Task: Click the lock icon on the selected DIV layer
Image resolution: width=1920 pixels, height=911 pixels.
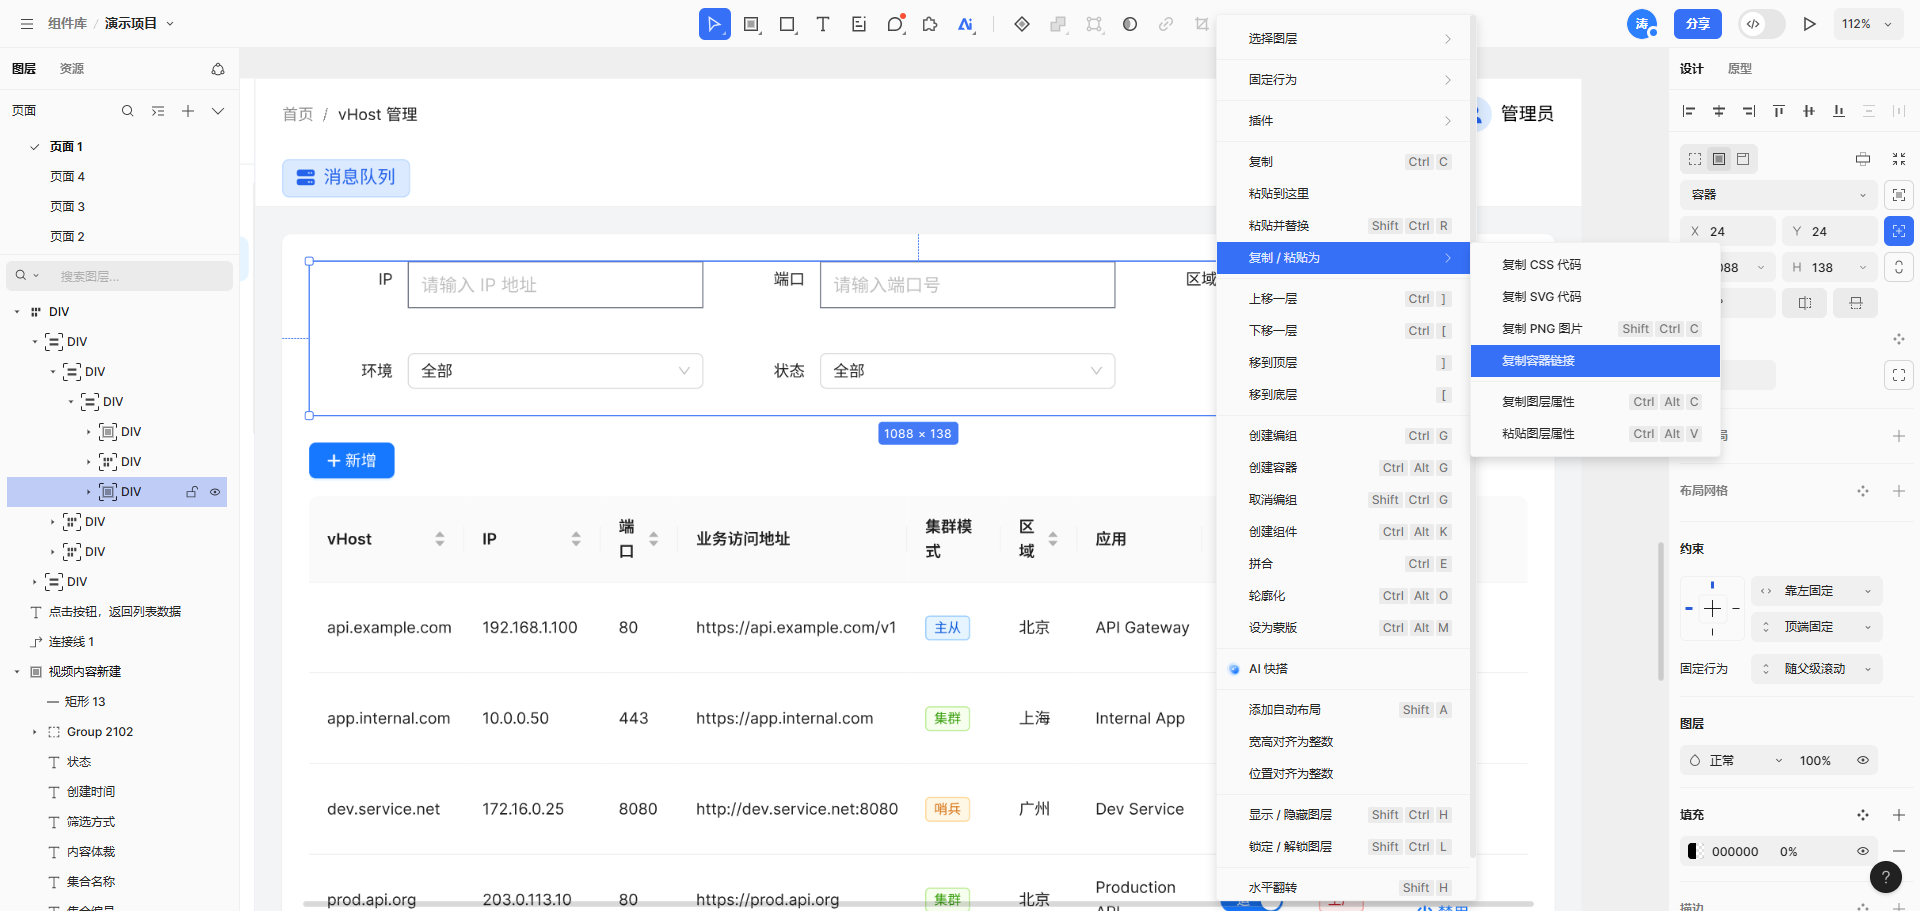Action: (191, 492)
